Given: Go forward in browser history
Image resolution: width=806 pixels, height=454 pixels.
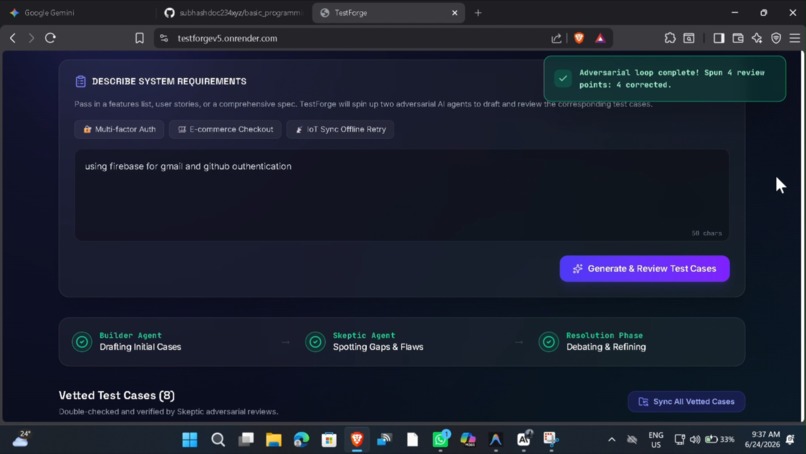Looking at the screenshot, I should coord(31,38).
